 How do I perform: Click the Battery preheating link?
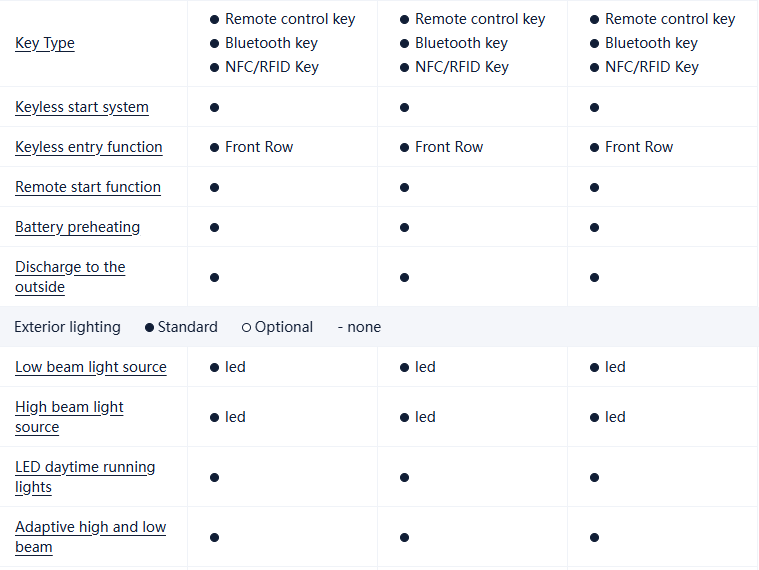(x=78, y=227)
